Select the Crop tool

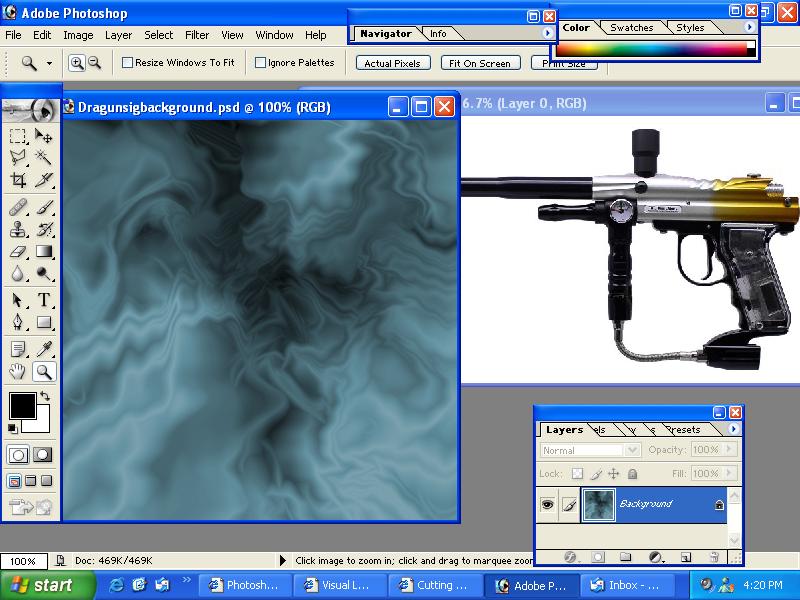[x=18, y=181]
